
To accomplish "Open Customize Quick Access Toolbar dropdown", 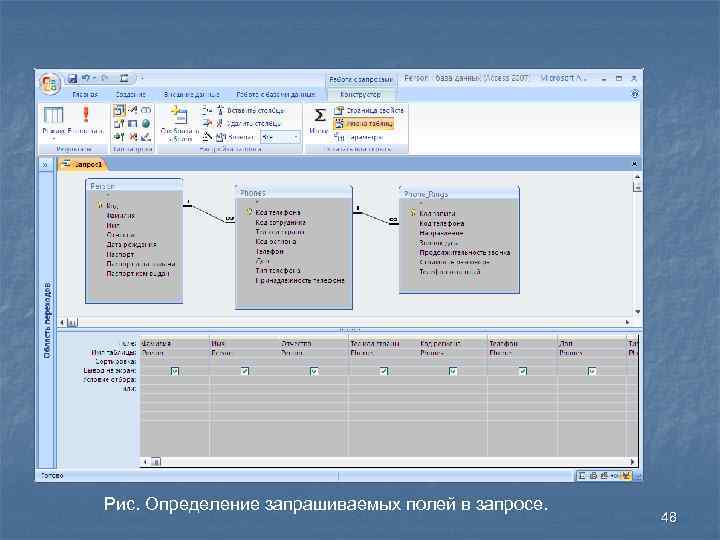I will coord(140,79).
